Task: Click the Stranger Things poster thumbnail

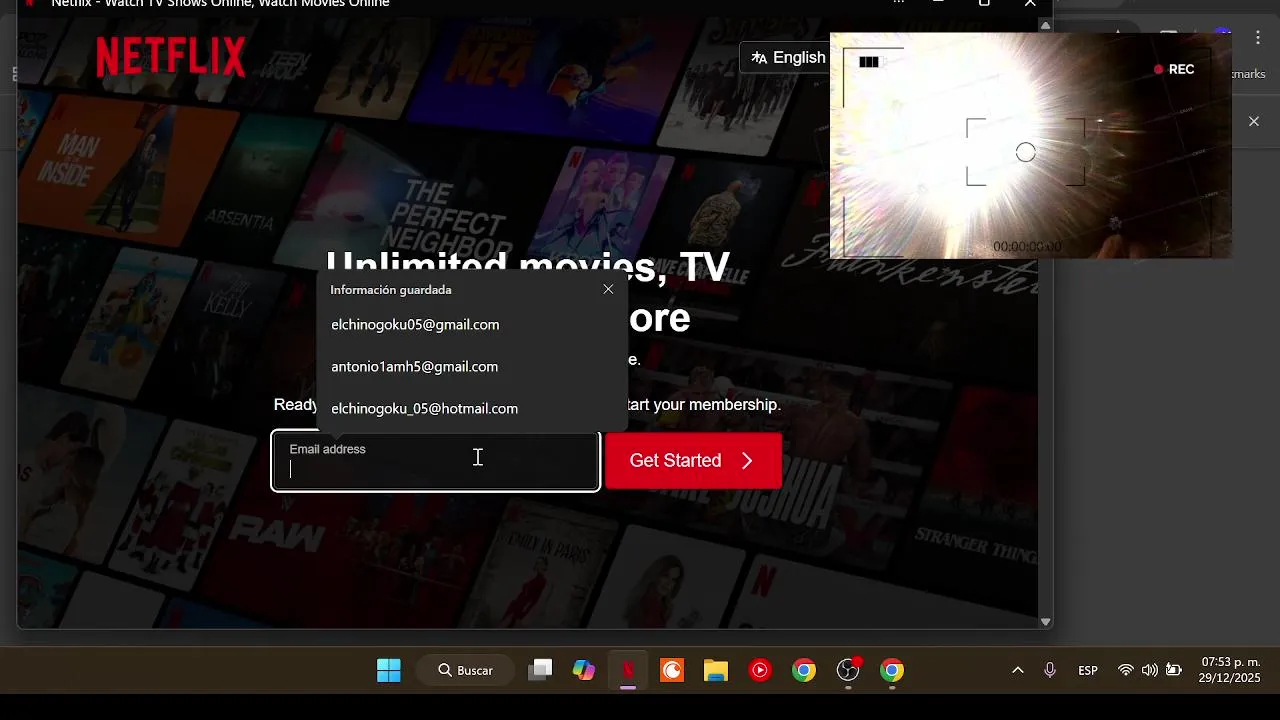Action: (975, 545)
